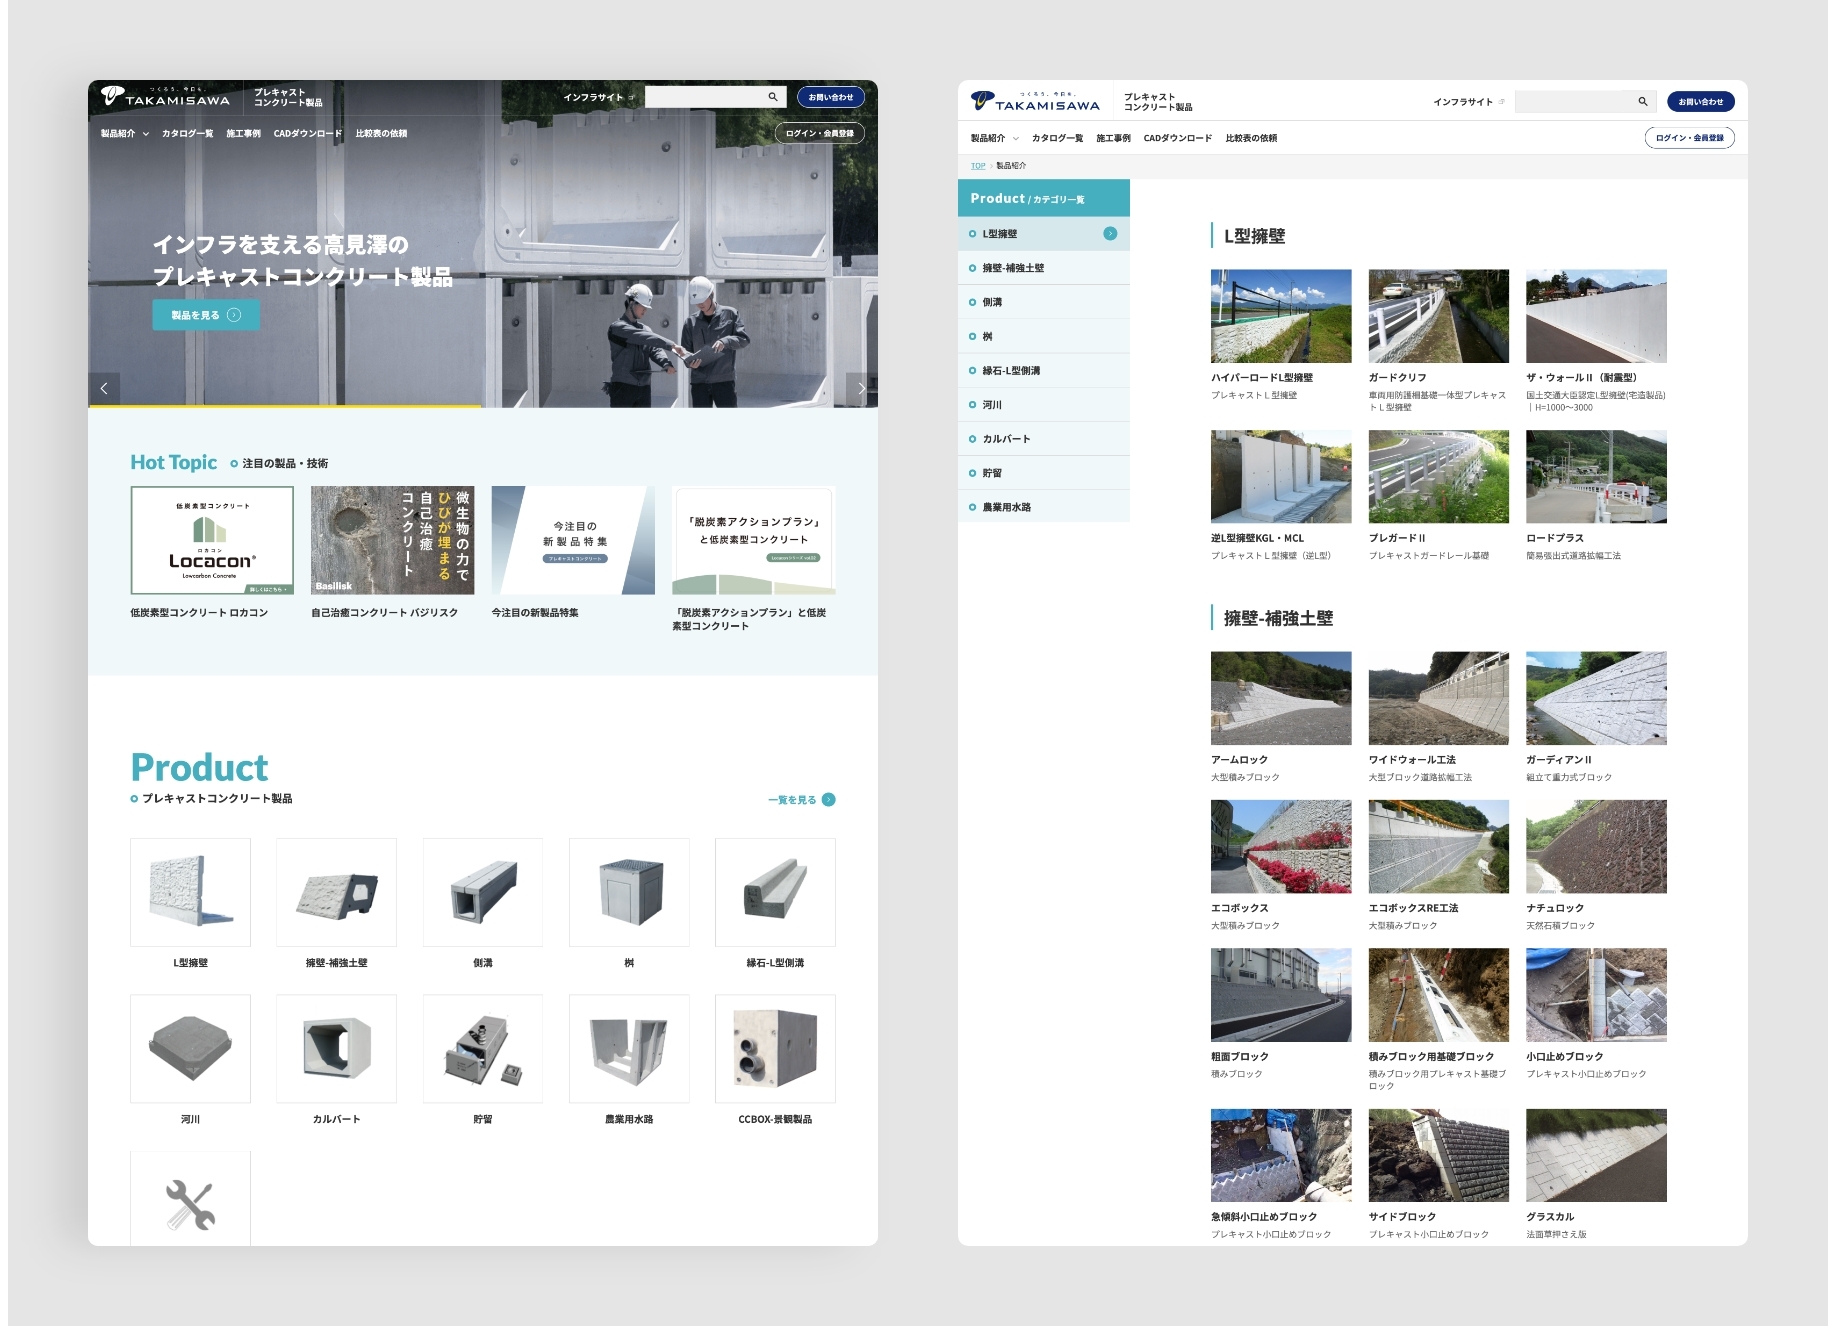Click the search input field in right header
Screen dimensions: 1828x1326
point(1574,102)
